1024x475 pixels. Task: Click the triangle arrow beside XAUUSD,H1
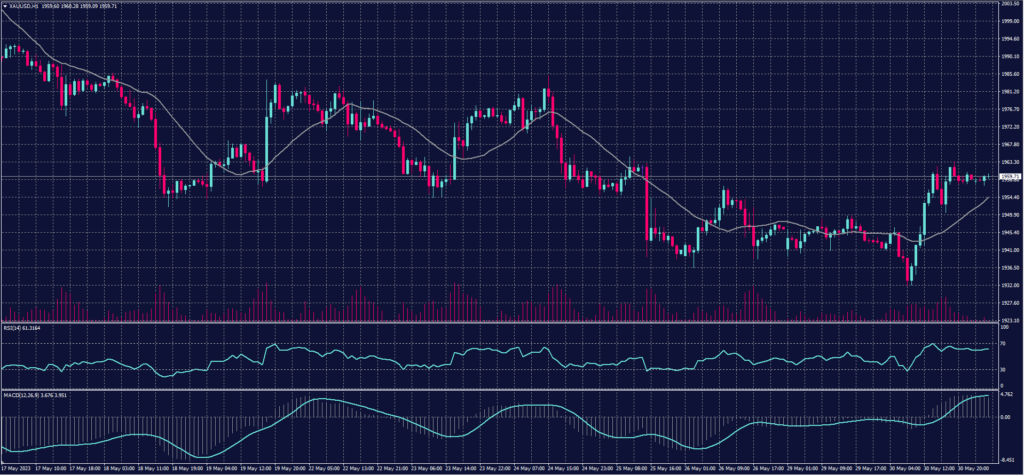pyautogui.click(x=4, y=5)
